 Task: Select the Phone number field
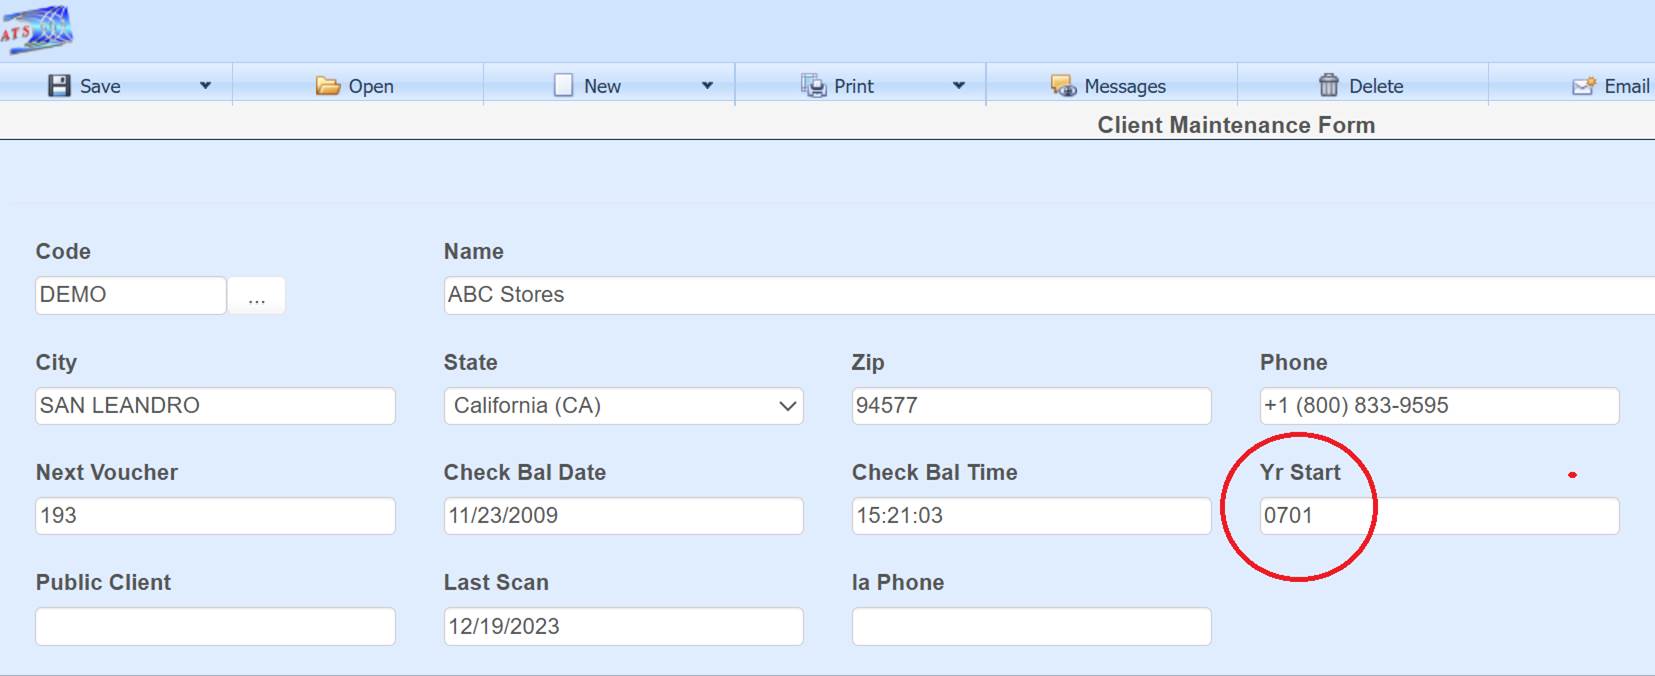click(x=1438, y=406)
